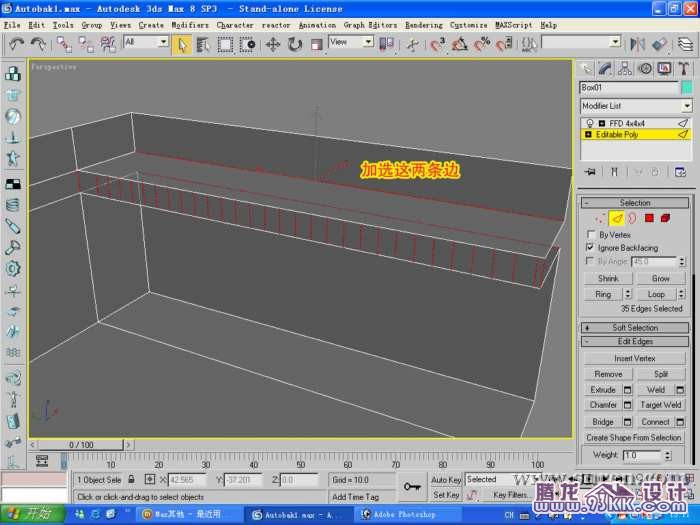Click the Unlink Selection tool
The width and height of the screenshot is (700, 525).
click(86, 44)
